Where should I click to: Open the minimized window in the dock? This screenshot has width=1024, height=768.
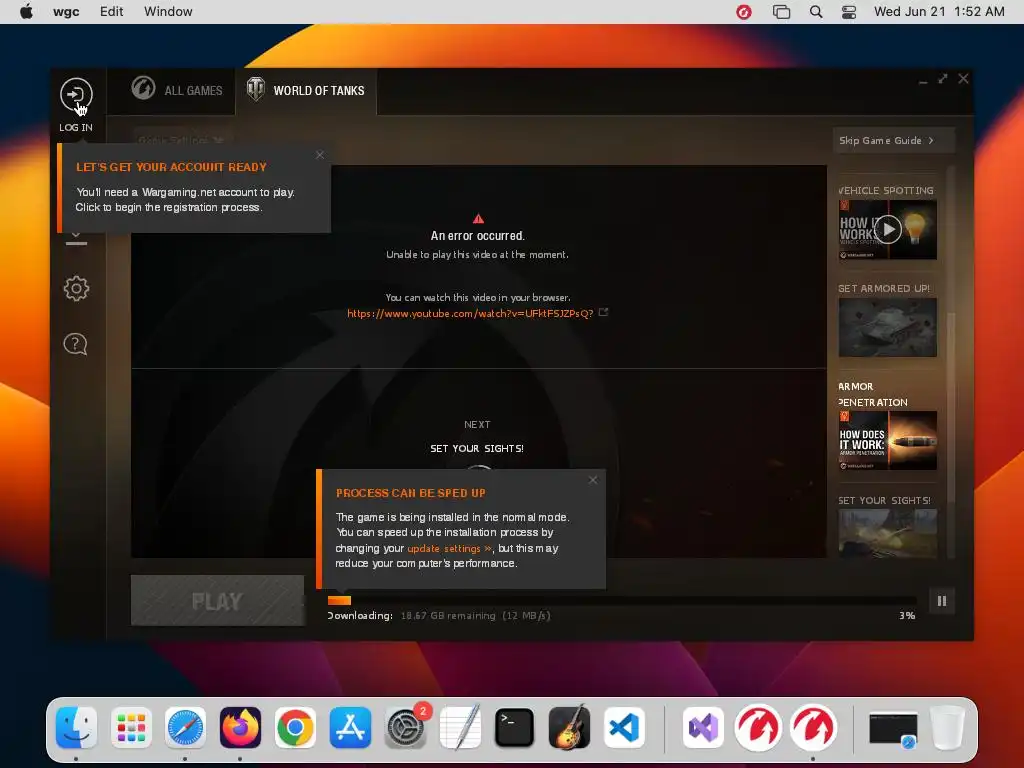click(x=893, y=729)
